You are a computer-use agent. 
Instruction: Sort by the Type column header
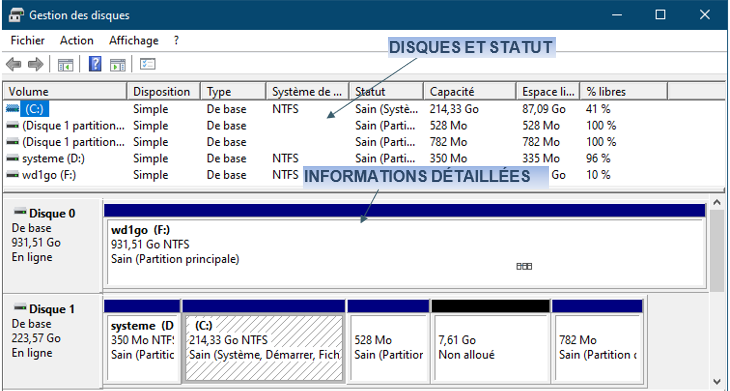(234, 92)
